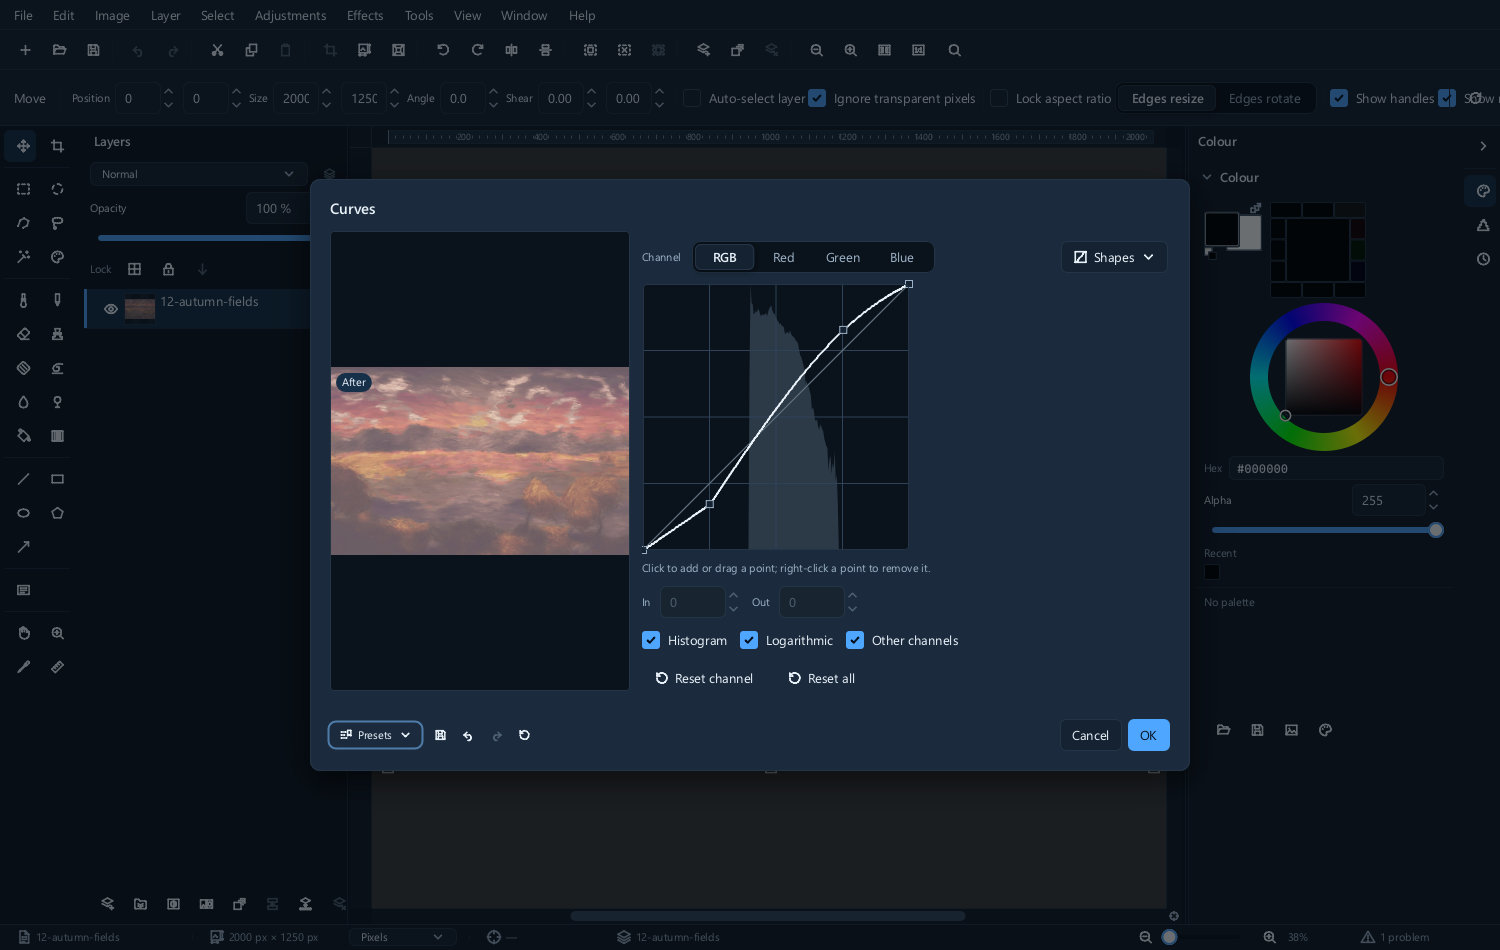Select the Arrow tool
This screenshot has width=1500, height=950.
[x=23, y=547]
